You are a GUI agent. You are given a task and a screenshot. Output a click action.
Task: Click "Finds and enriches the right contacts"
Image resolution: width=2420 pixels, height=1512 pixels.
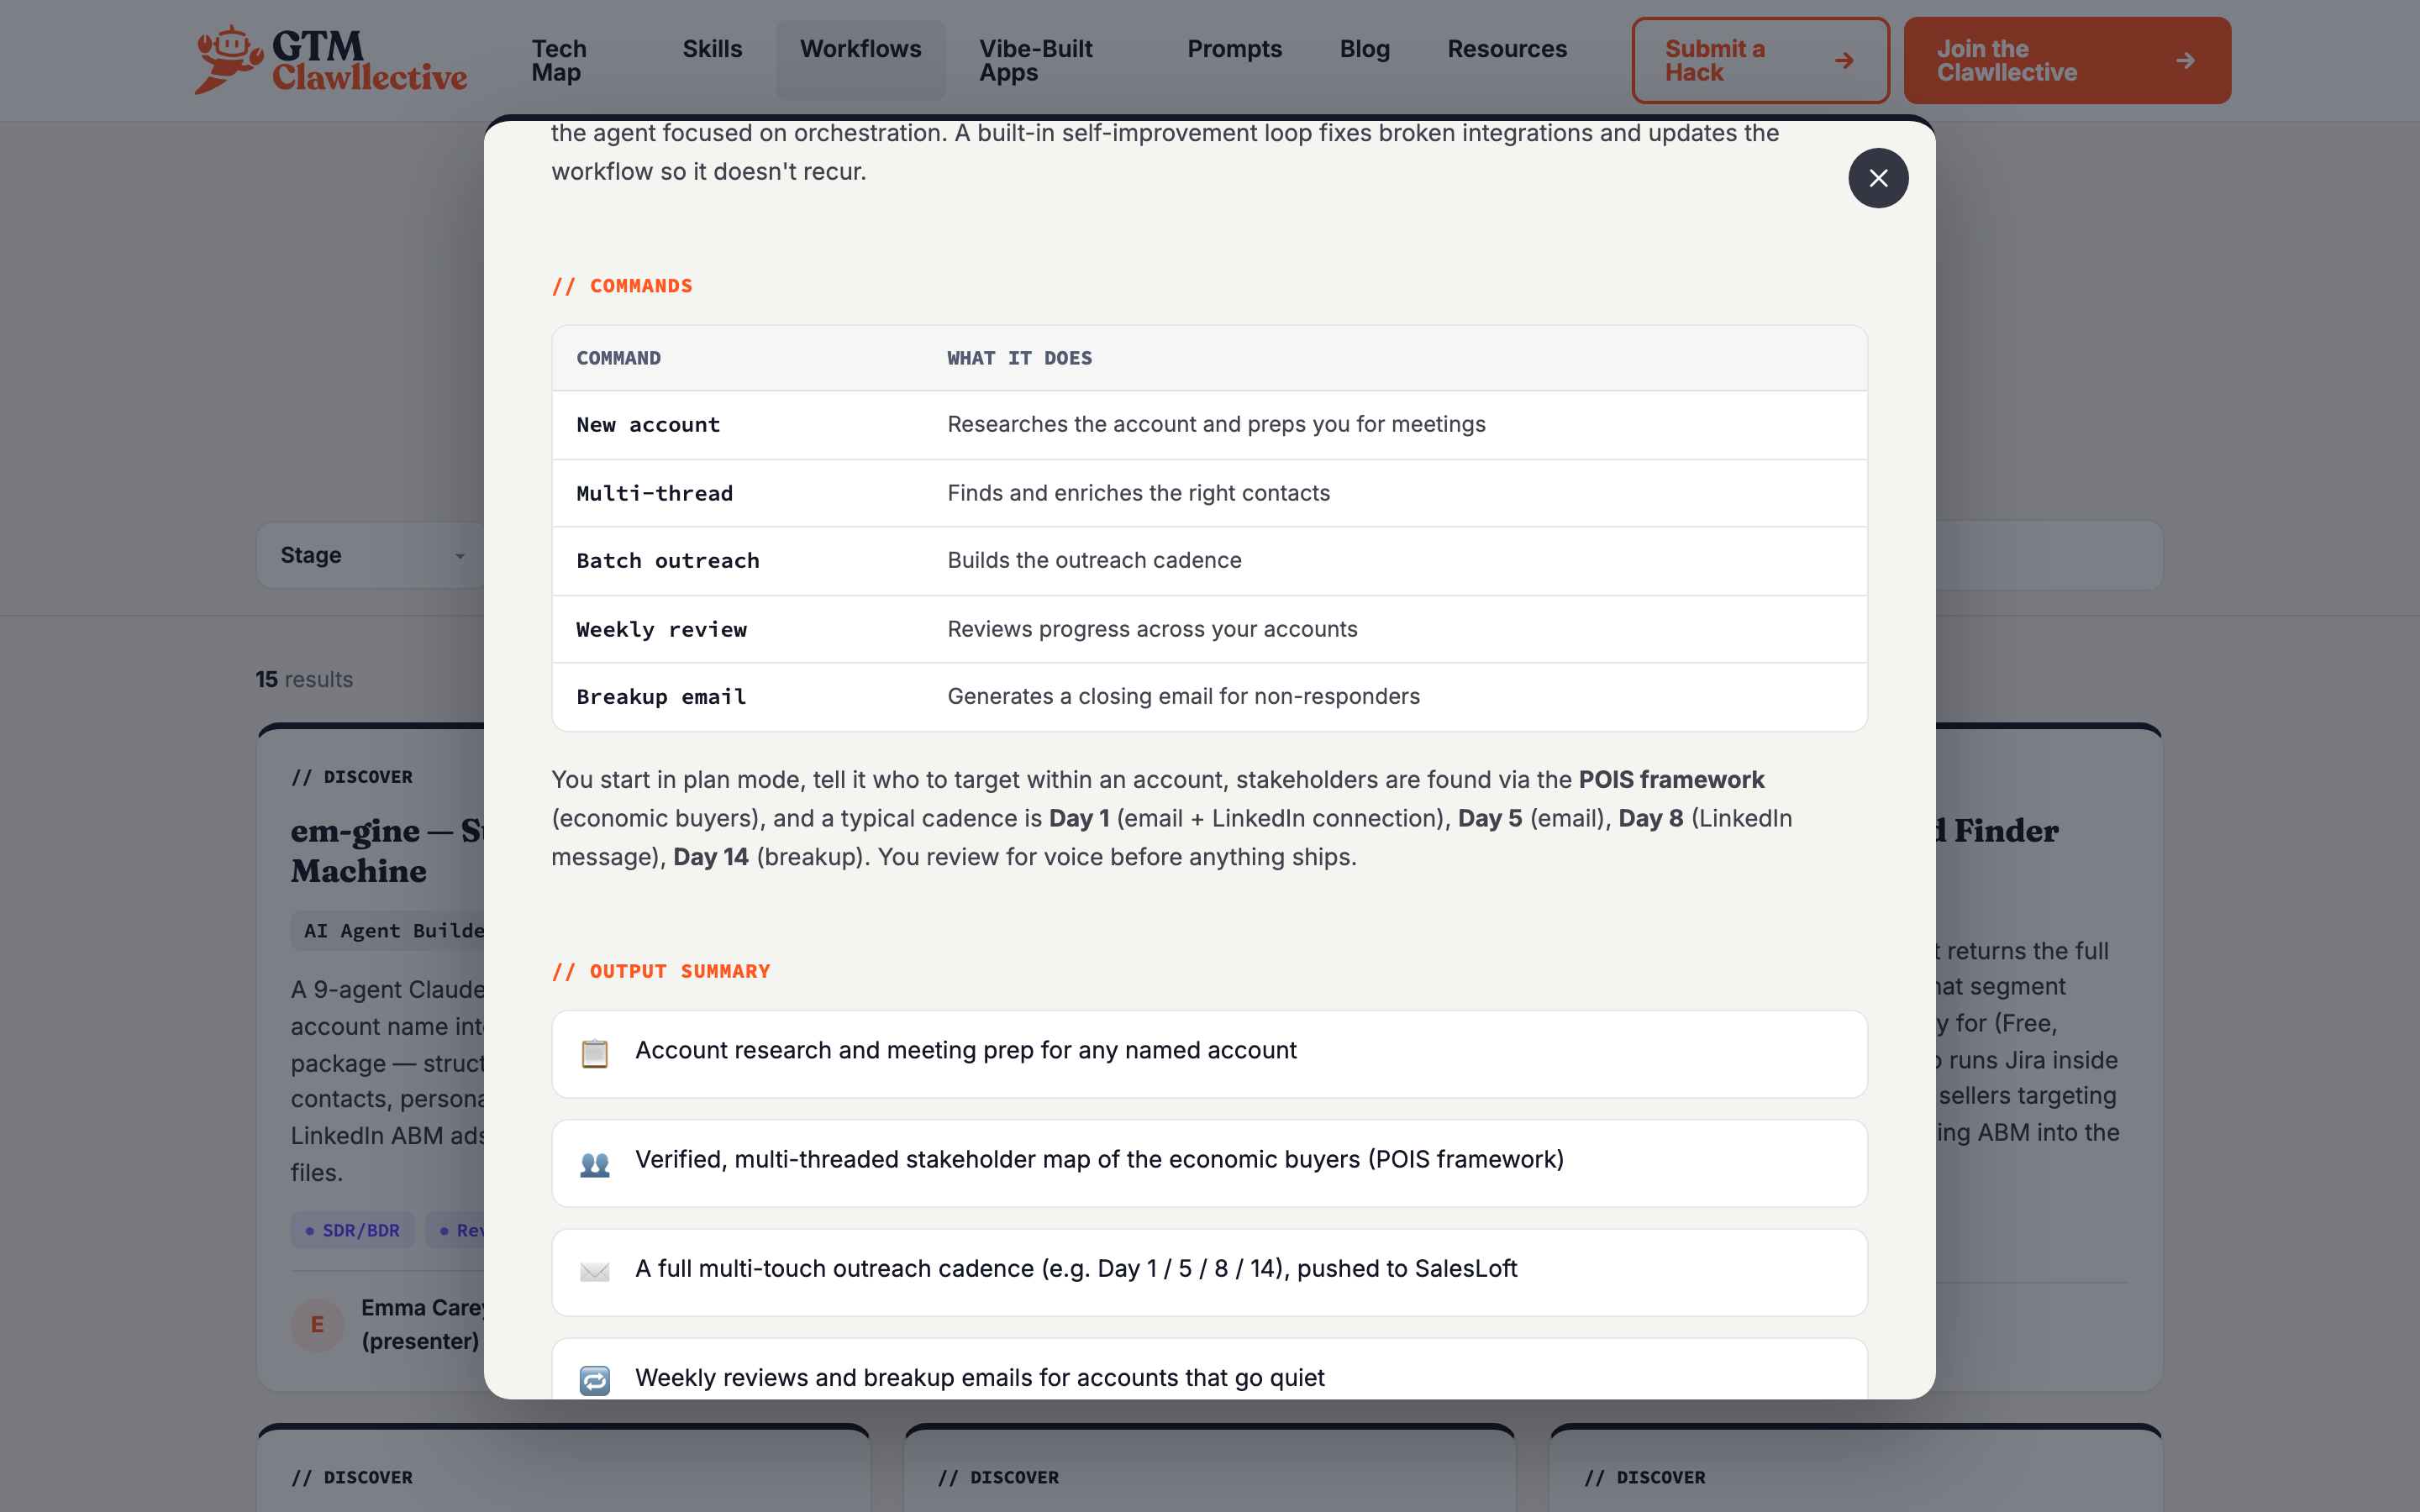click(x=1138, y=493)
